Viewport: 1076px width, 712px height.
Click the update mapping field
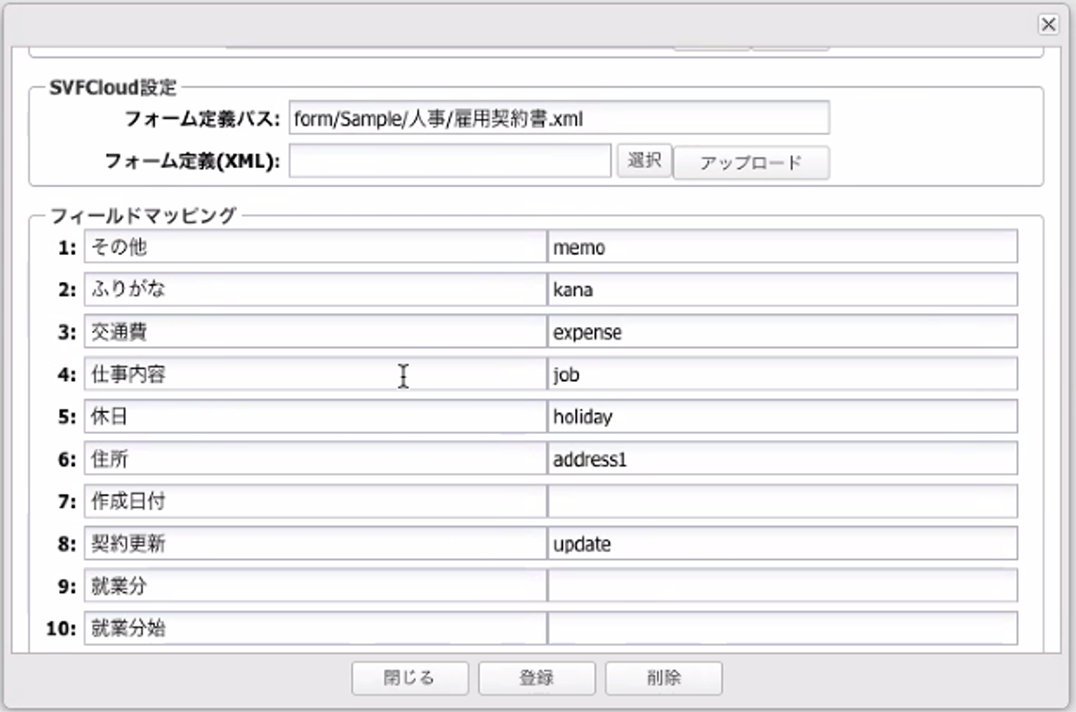pos(782,544)
